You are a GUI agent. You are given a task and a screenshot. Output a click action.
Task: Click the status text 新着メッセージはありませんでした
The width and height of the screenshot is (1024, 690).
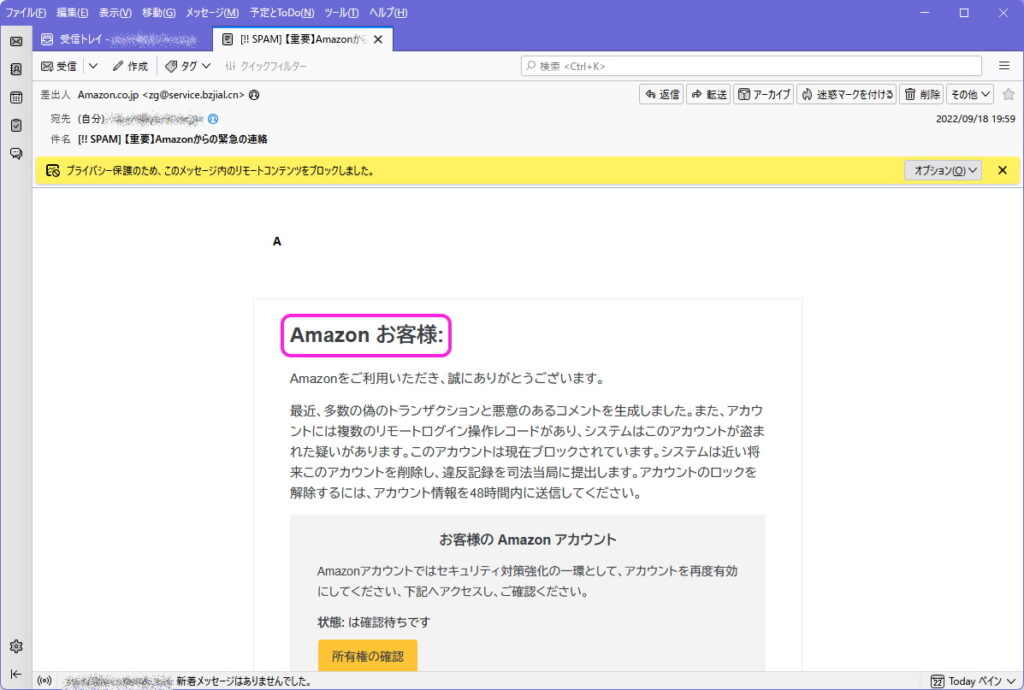tap(244, 681)
